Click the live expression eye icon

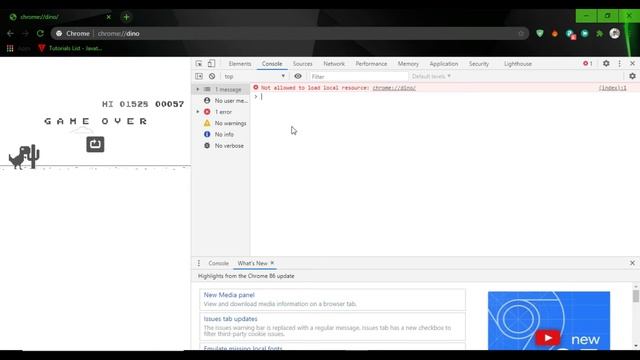click(x=298, y=76)
